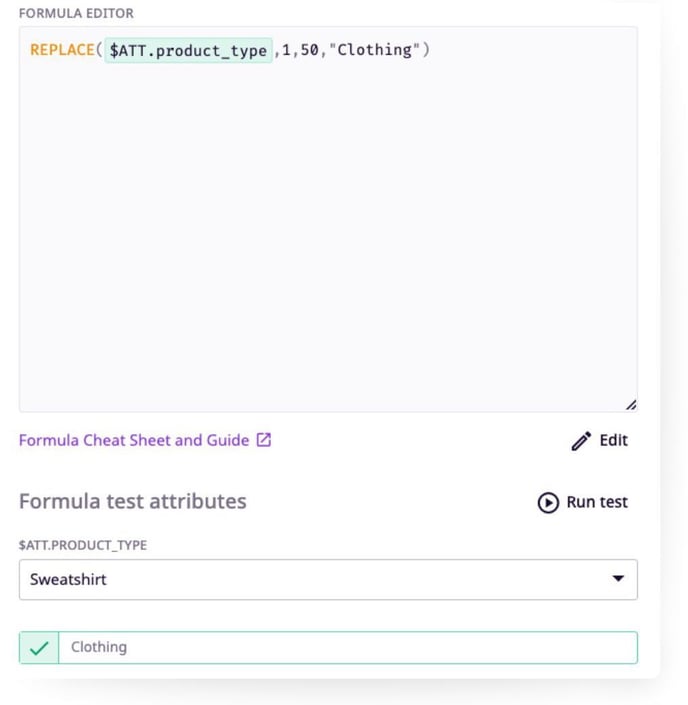Click the green checkmark result icon
Screen dimensions: 688x705
39,648
